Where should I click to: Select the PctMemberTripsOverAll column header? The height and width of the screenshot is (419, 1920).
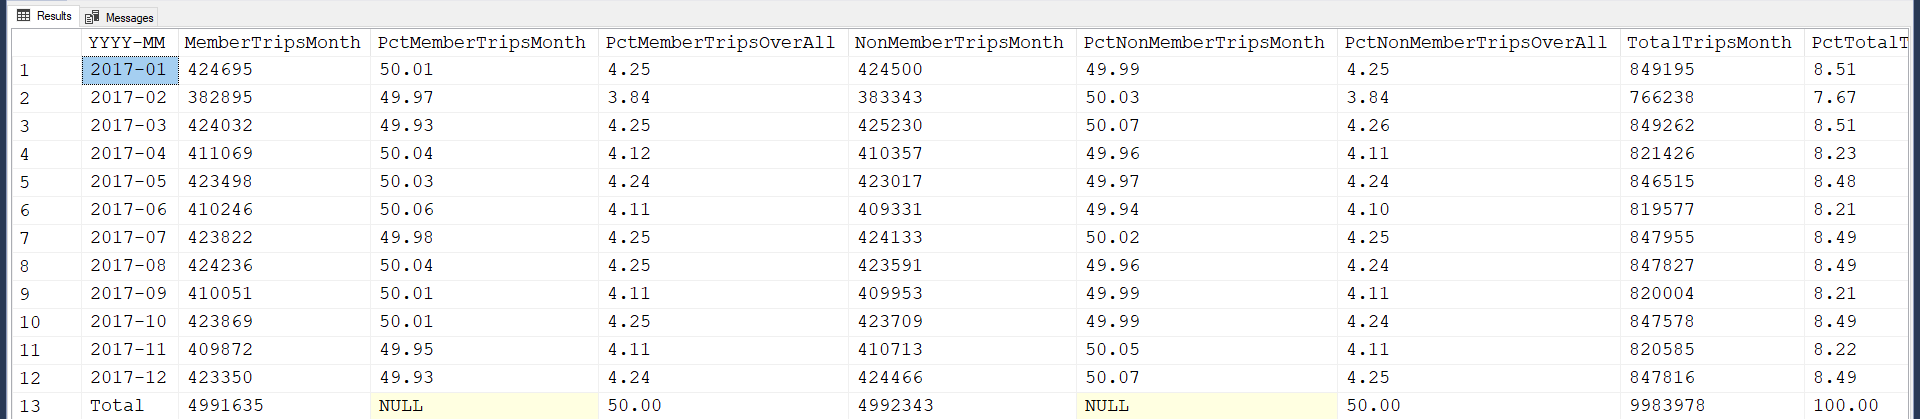click(x=720, y=42)
